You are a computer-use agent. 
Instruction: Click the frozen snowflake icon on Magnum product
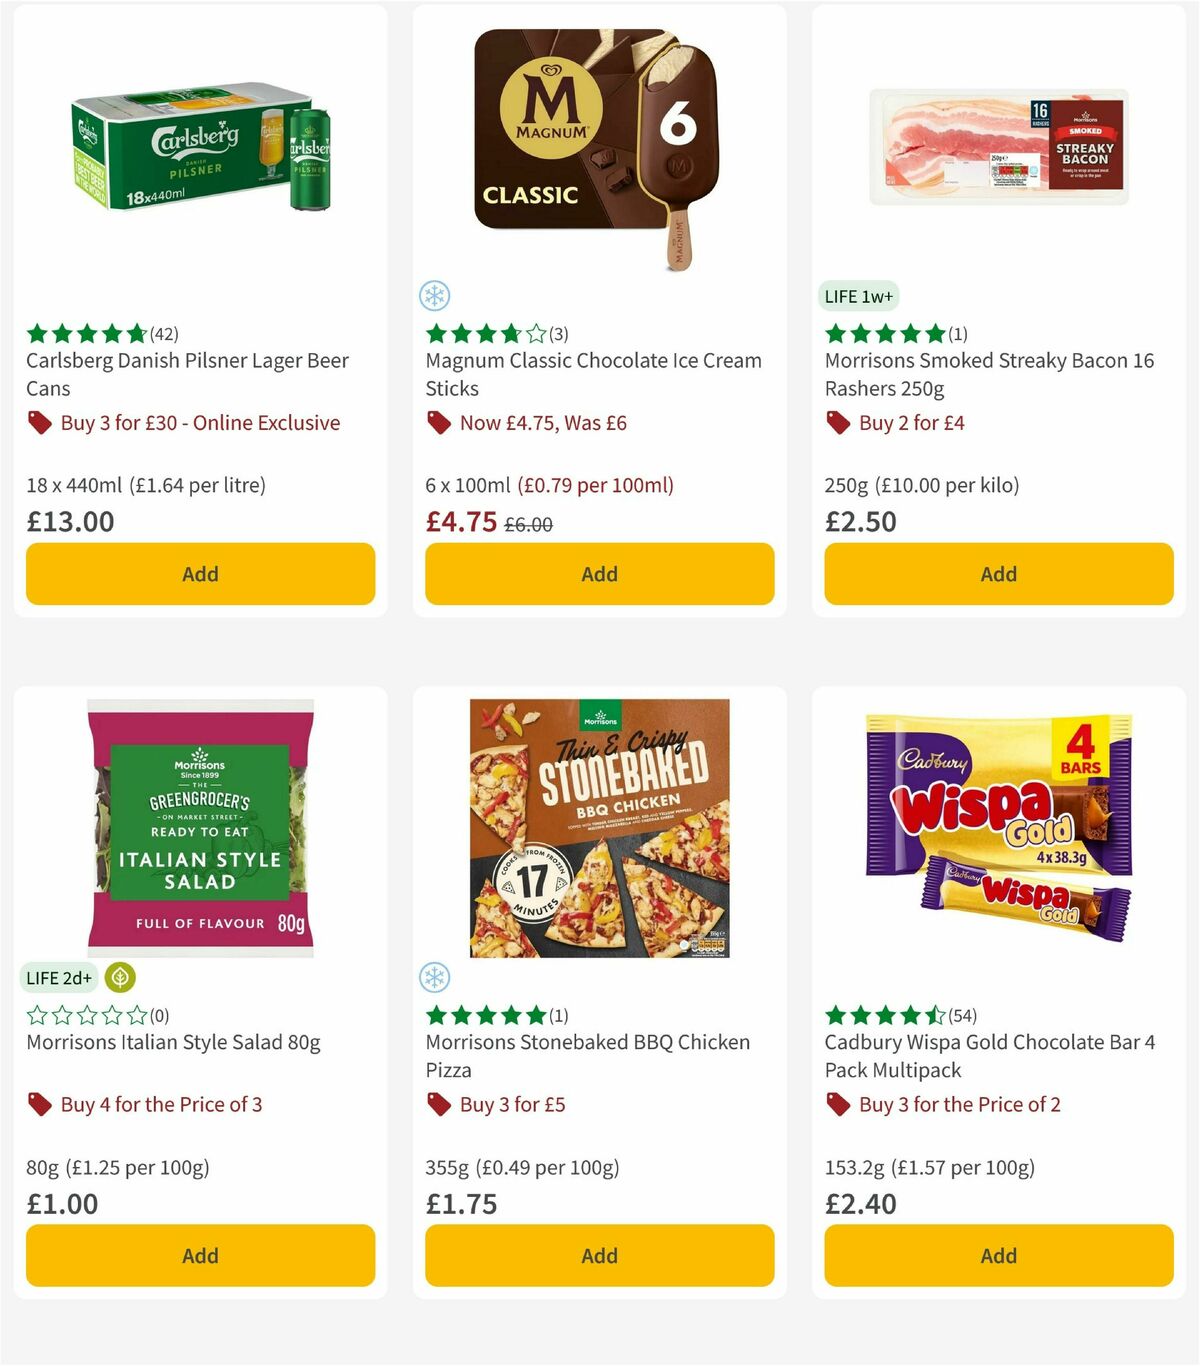(435, 296)
